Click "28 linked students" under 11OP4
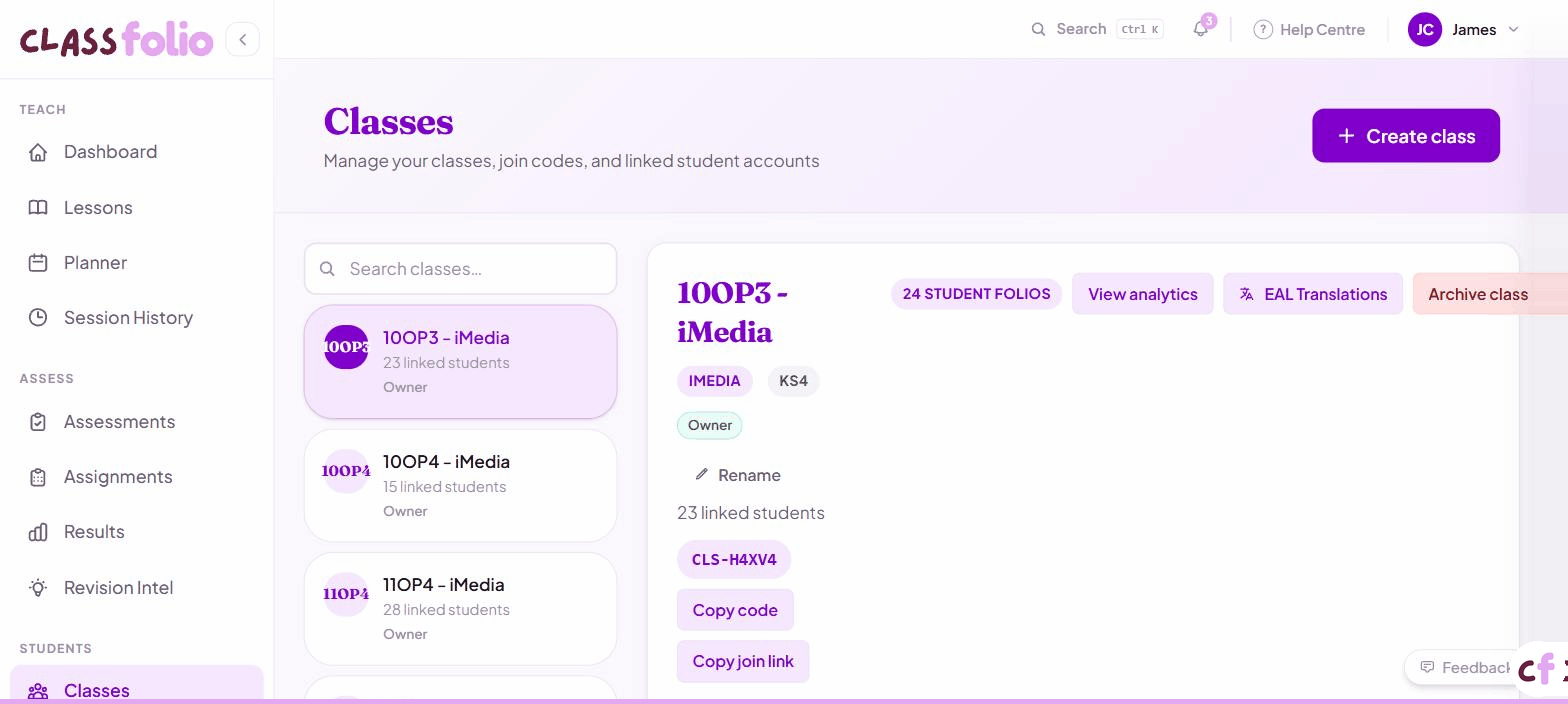This screenshot has width=1568, height=704. [446, 610]
